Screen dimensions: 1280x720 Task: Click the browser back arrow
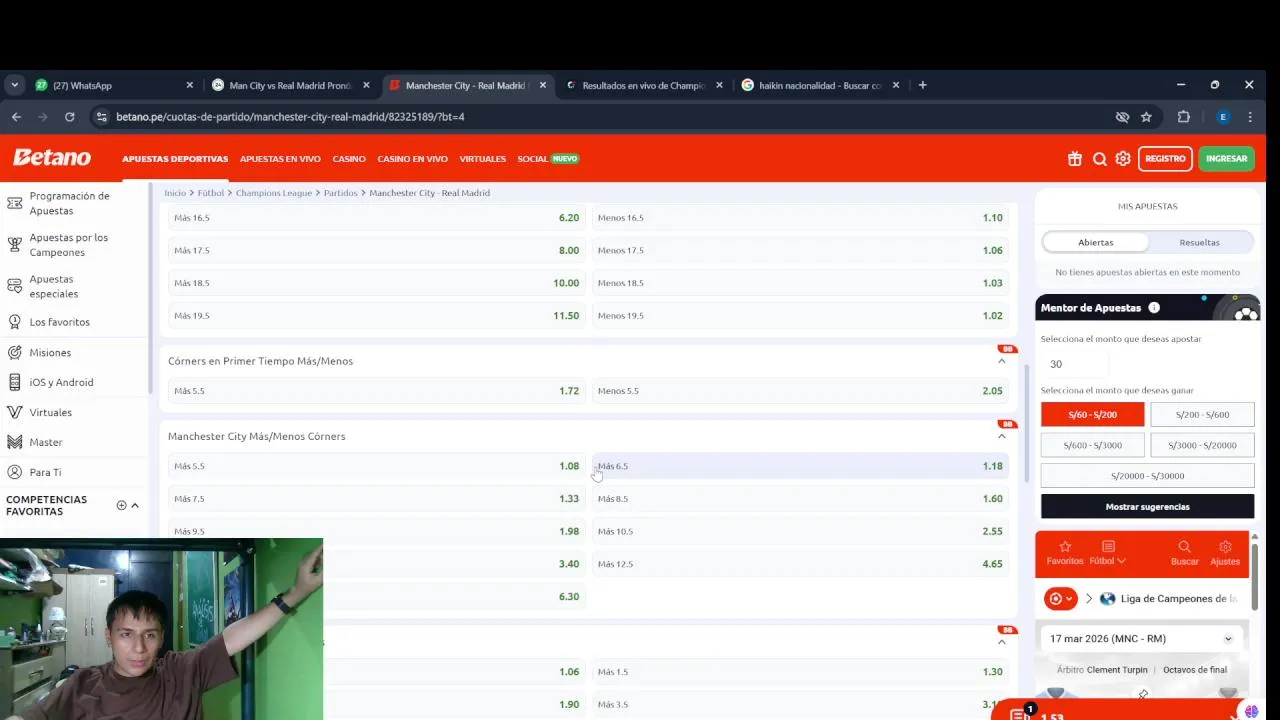[16, 117]
